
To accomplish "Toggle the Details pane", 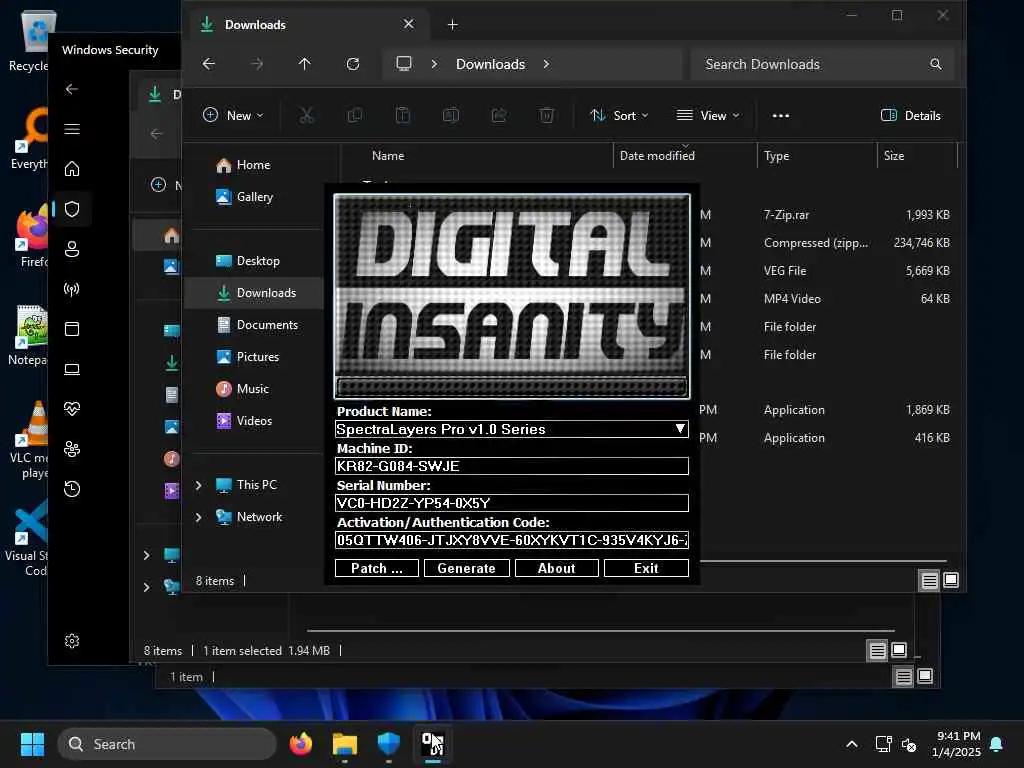I will (911, 116).
